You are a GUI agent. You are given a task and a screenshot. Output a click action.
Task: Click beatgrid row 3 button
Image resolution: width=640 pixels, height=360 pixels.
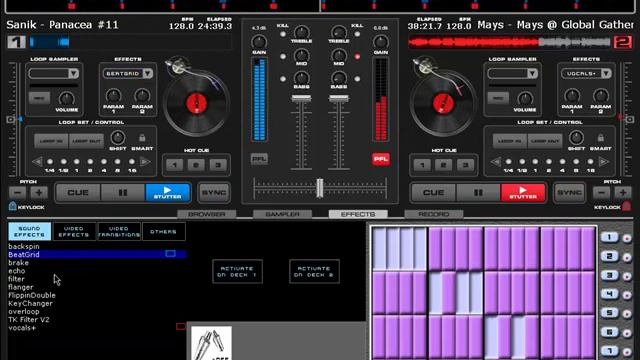pos(610,276)
